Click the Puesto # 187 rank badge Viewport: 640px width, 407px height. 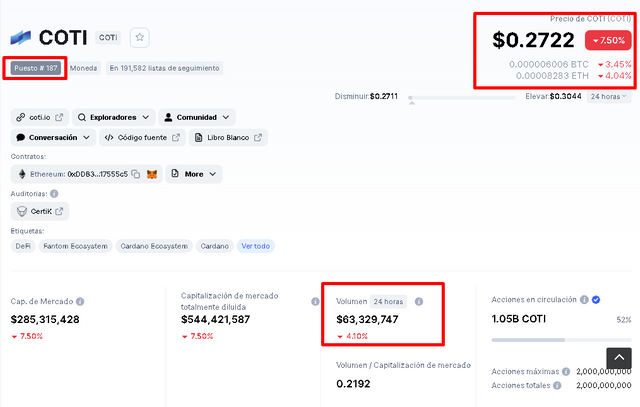[36, 68]
